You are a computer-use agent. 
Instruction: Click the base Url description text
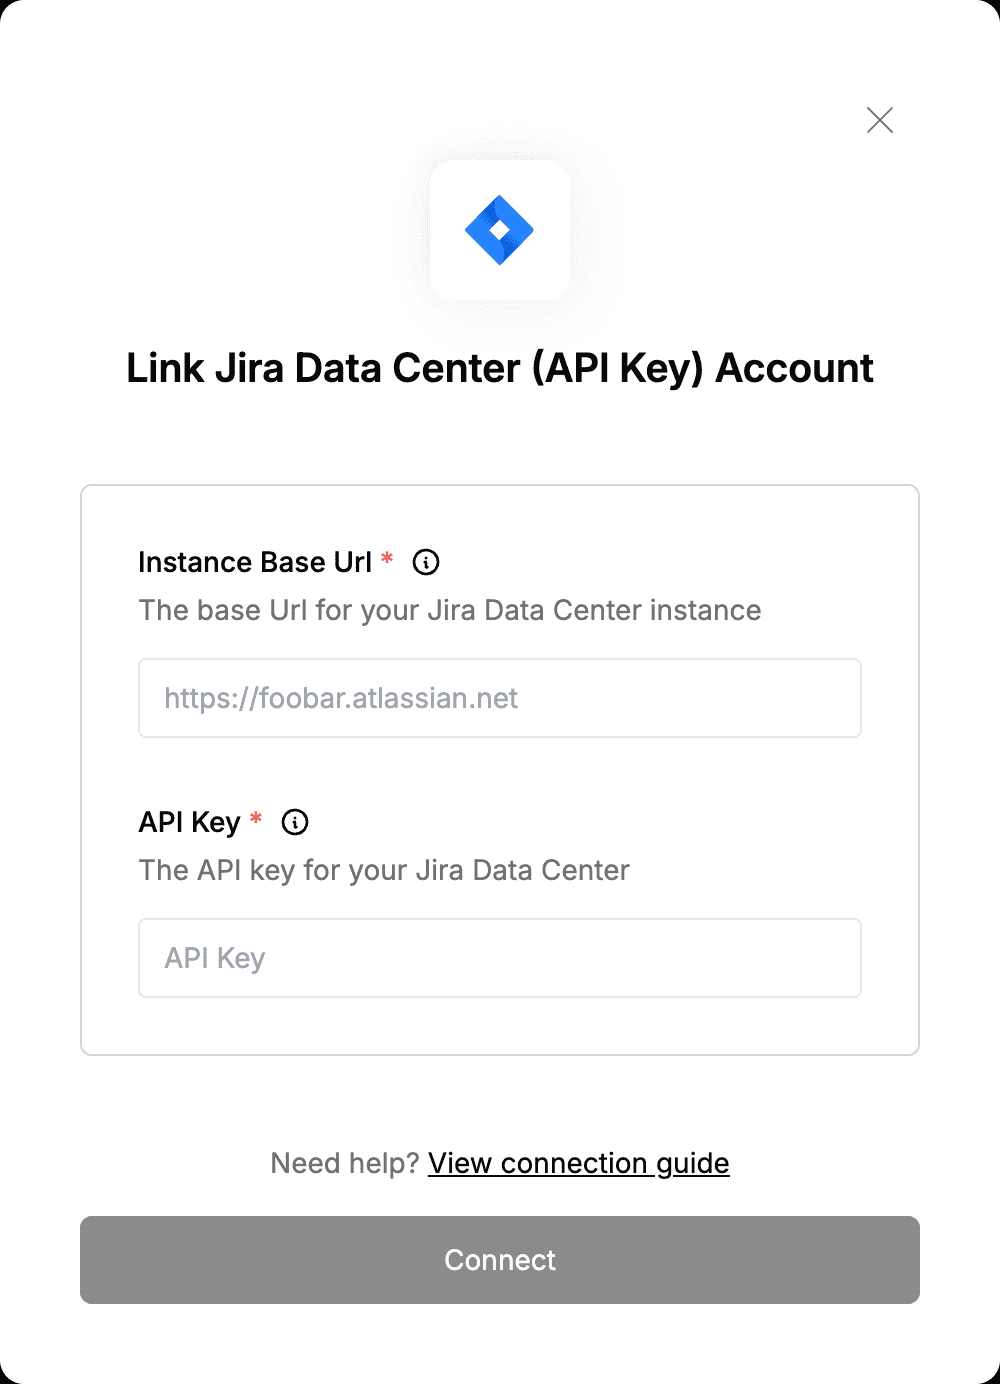click(450, 610)
